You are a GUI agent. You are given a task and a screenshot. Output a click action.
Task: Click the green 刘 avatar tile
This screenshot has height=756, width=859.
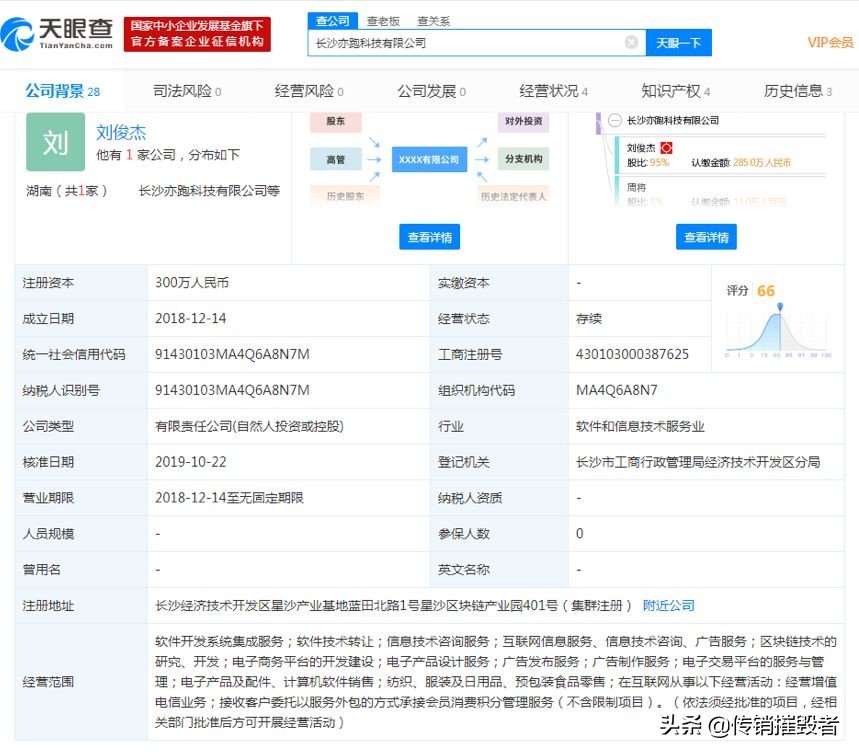[55, 142]
